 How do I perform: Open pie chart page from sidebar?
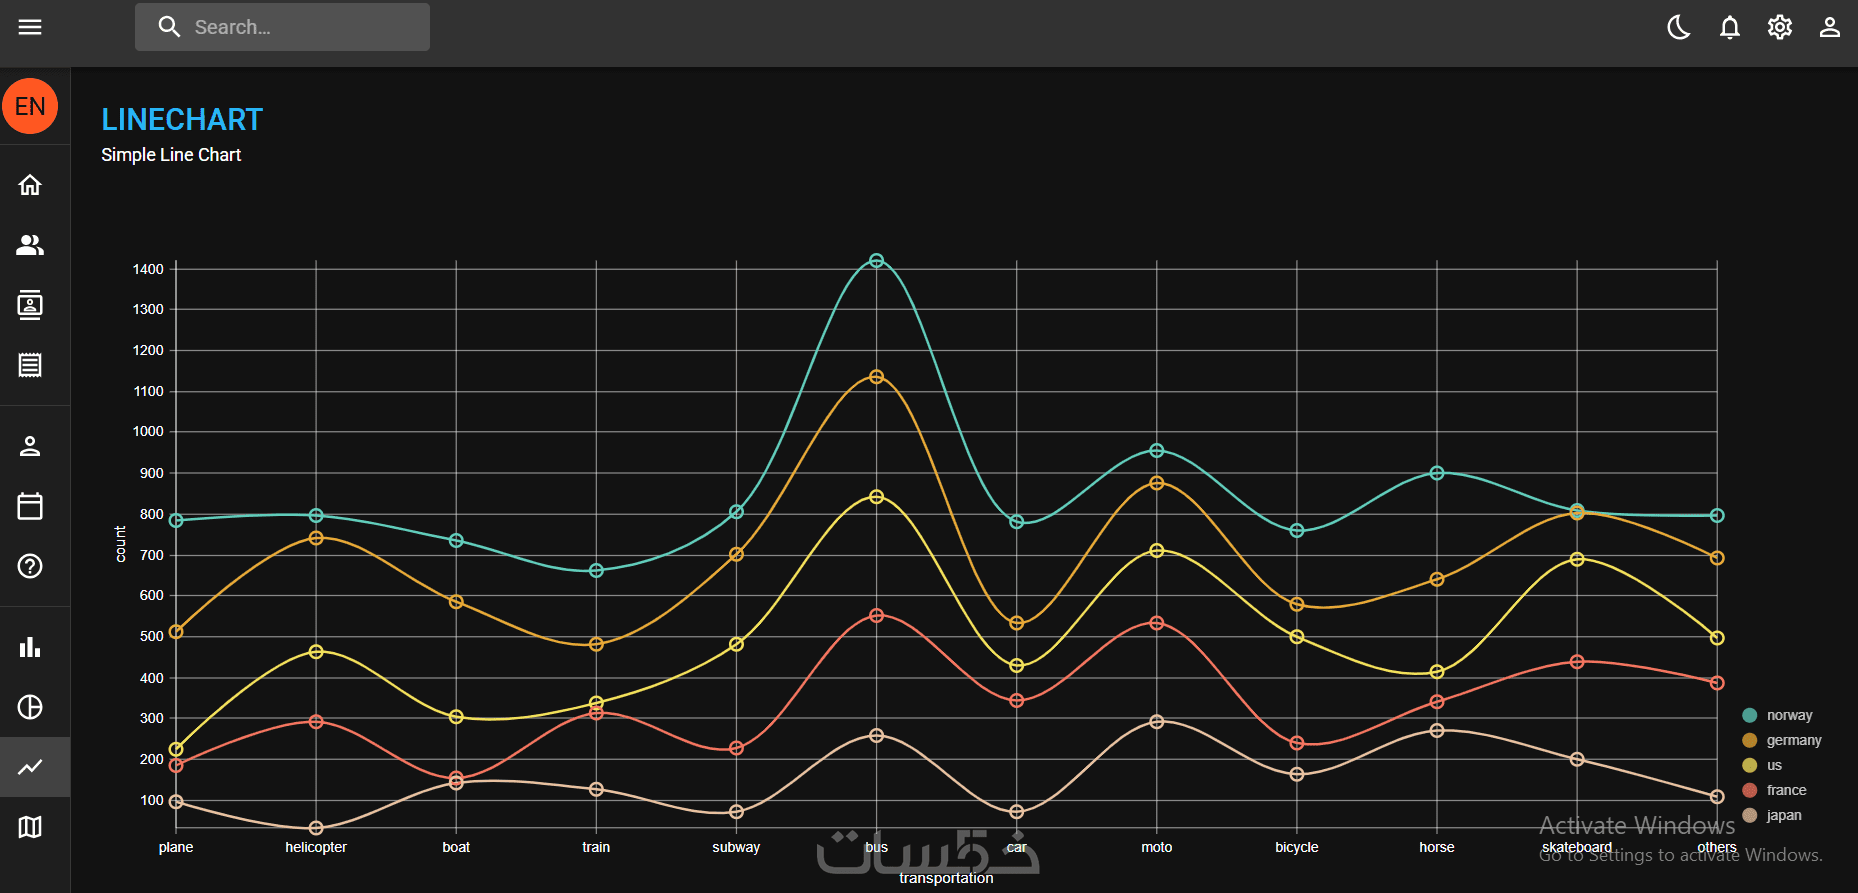[x=30, y=707]
